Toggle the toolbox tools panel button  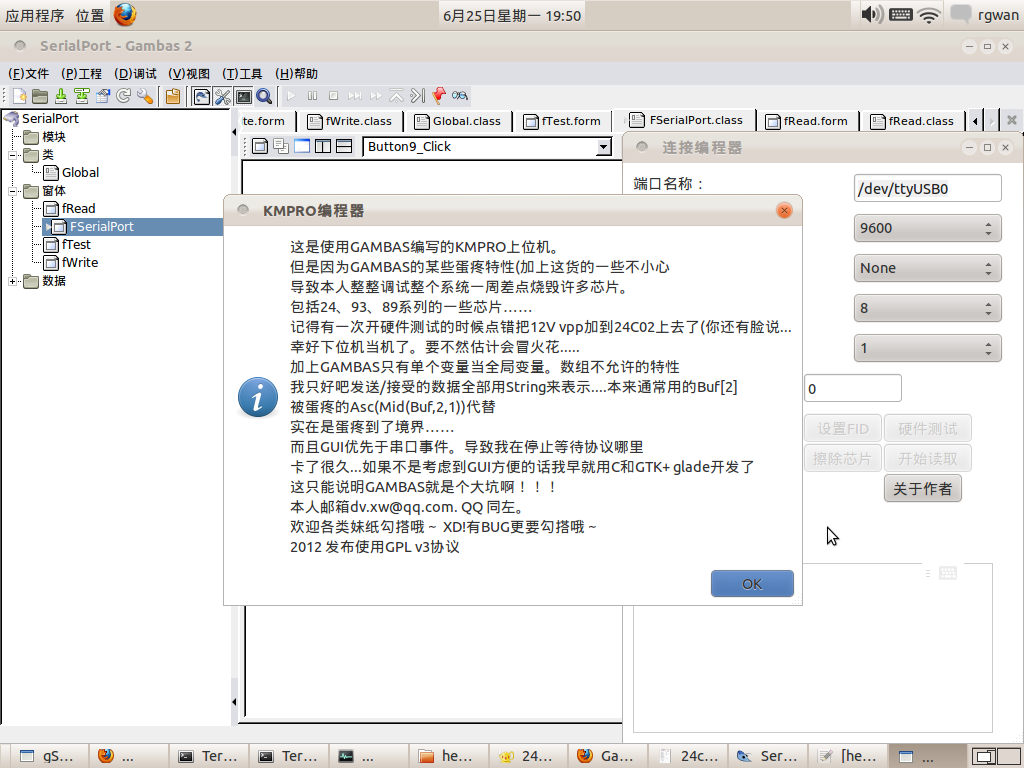(223, 97)
